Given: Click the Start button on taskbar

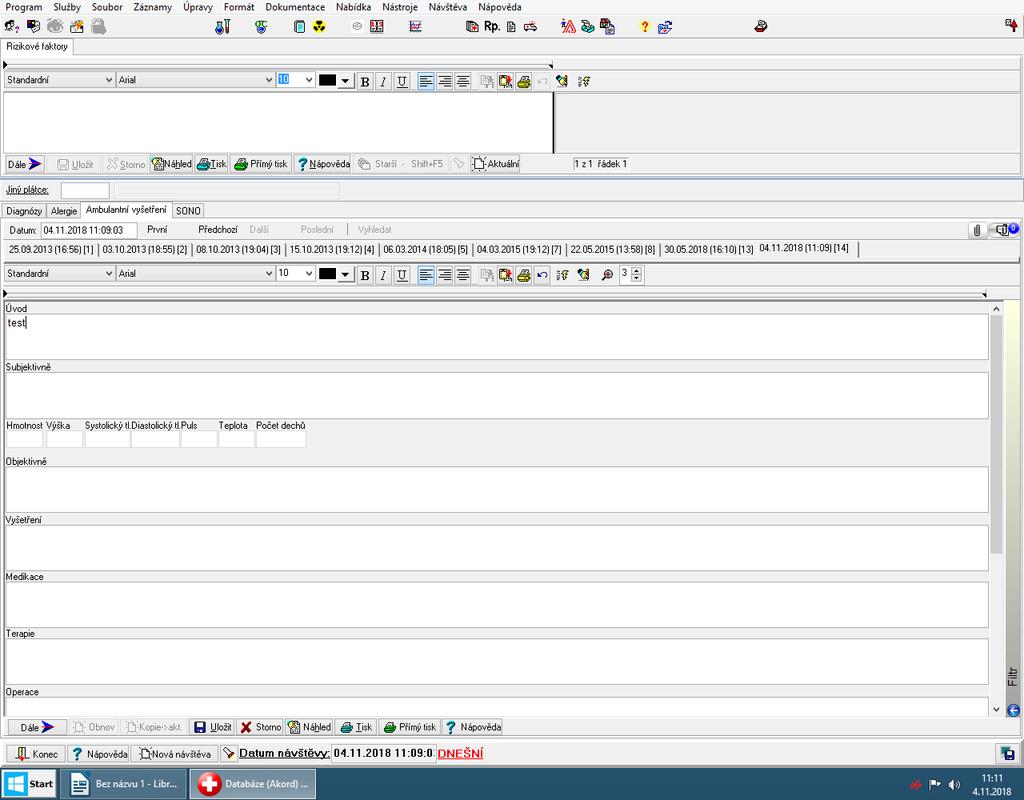Looking at the screenshot, I should [x=29, y=784].
